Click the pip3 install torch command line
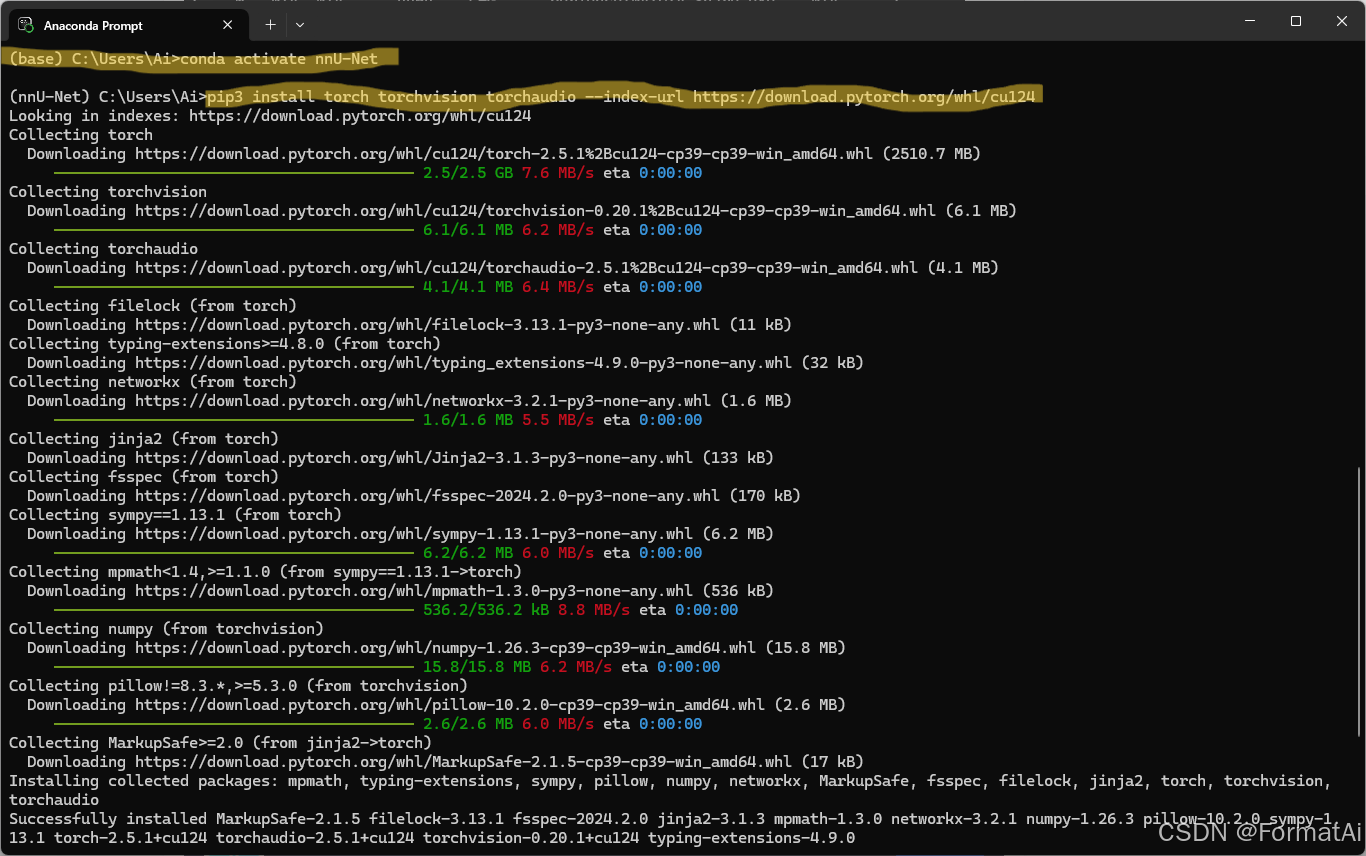Image resolution: width=1366 pixels, height=856 pixels. (620, 97)
